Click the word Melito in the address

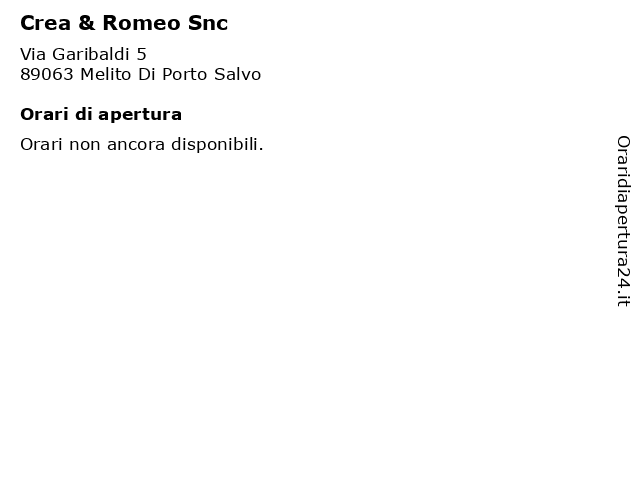[x=106, y=74]
